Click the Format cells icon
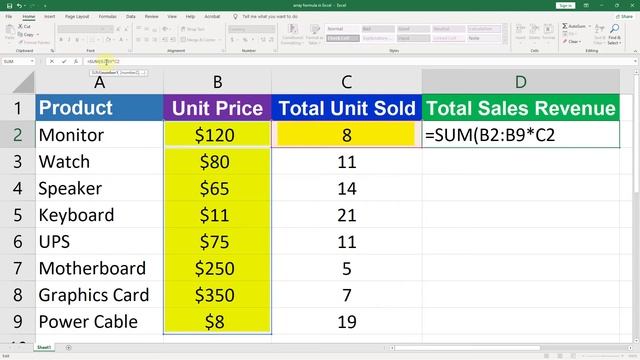This screenshot has height=360, width=640. (549, 29)
